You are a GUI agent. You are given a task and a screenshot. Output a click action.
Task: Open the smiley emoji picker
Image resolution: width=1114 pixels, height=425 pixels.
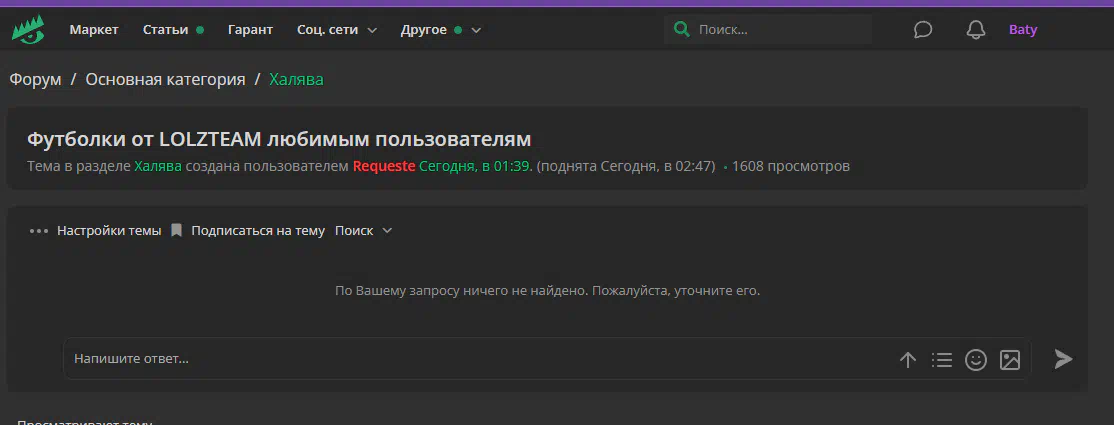[x=975, y=360]
